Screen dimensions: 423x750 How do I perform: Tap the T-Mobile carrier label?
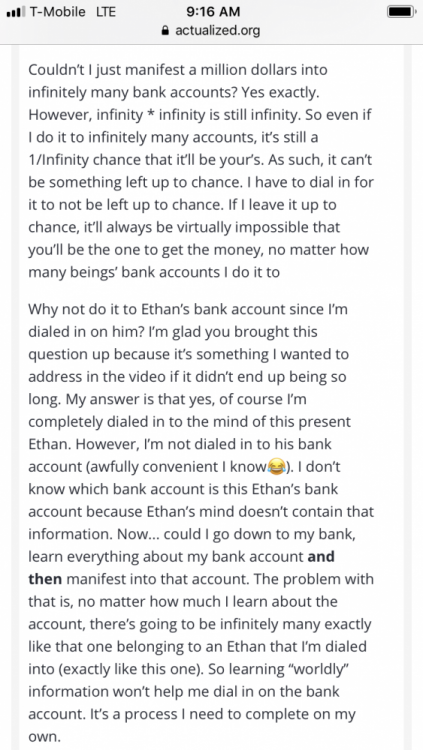(x=57, y=11)
